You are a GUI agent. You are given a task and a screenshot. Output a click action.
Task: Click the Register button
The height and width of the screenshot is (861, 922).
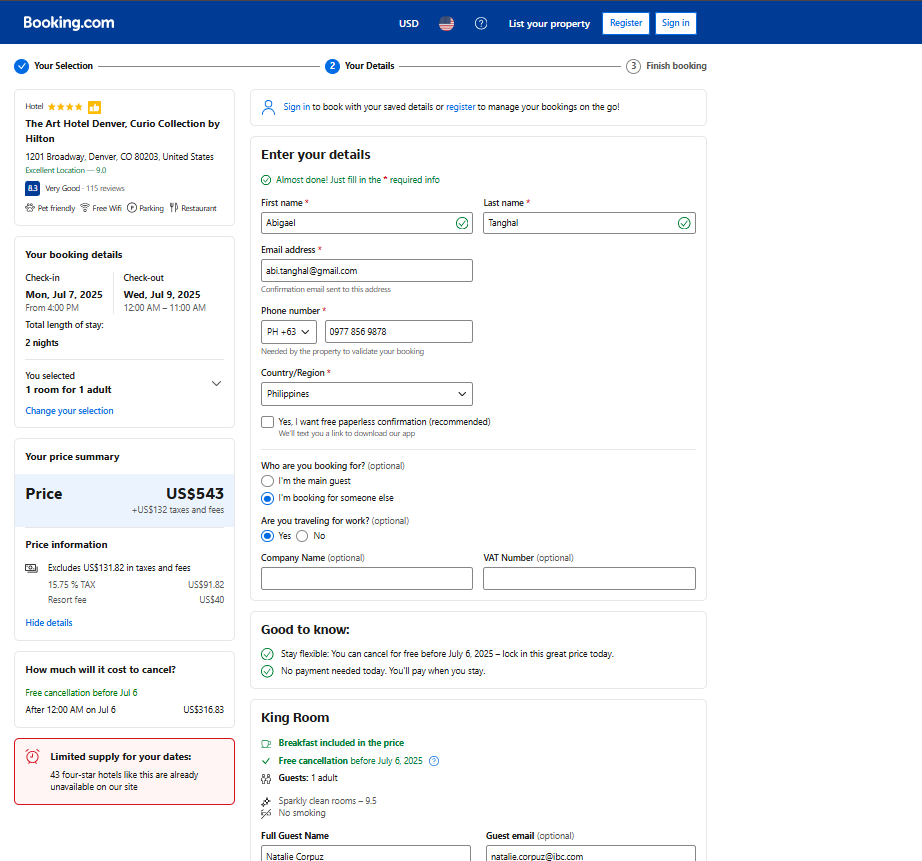click(x=626, y=23)
